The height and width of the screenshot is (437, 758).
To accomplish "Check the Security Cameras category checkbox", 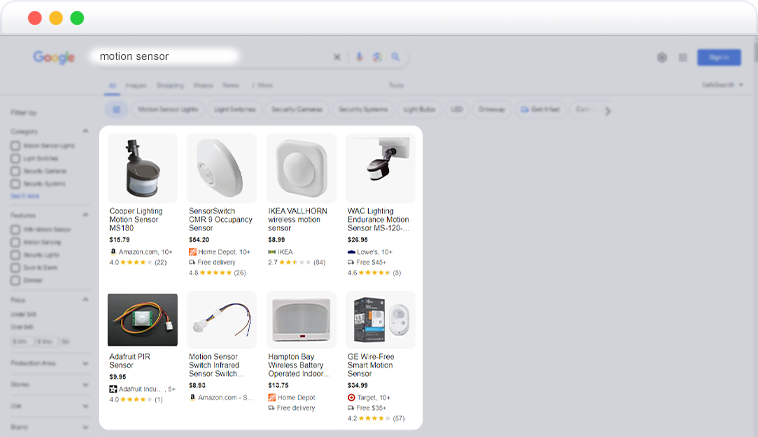I will pyautogui.click(x=15, y=171).
